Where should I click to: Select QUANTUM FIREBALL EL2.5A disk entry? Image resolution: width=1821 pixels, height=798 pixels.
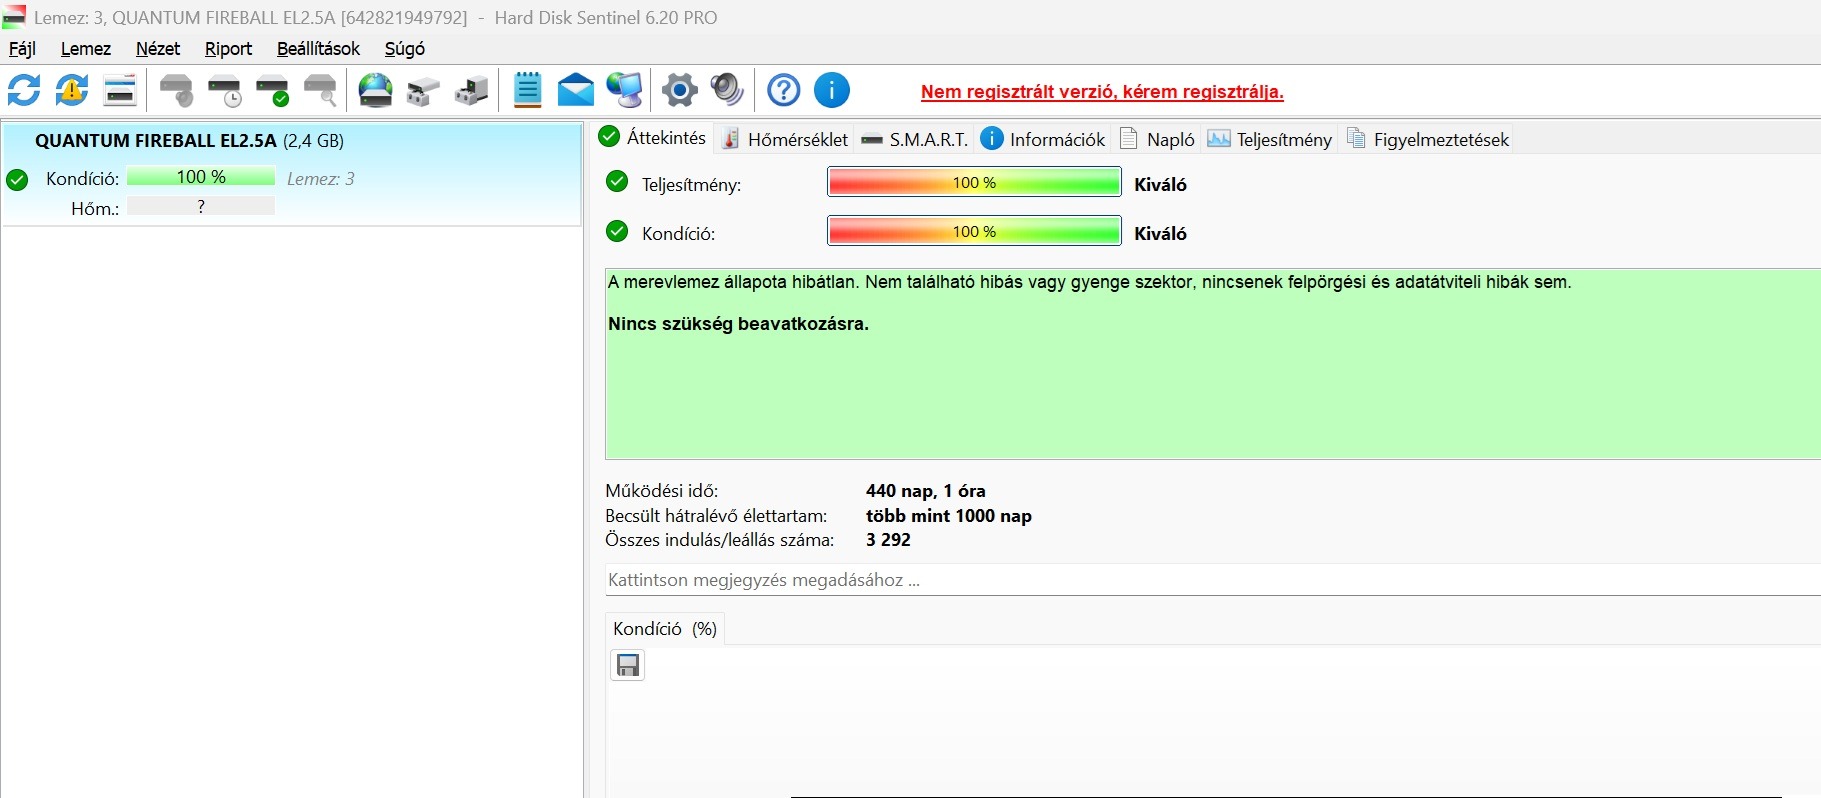[x=292, y=174]
